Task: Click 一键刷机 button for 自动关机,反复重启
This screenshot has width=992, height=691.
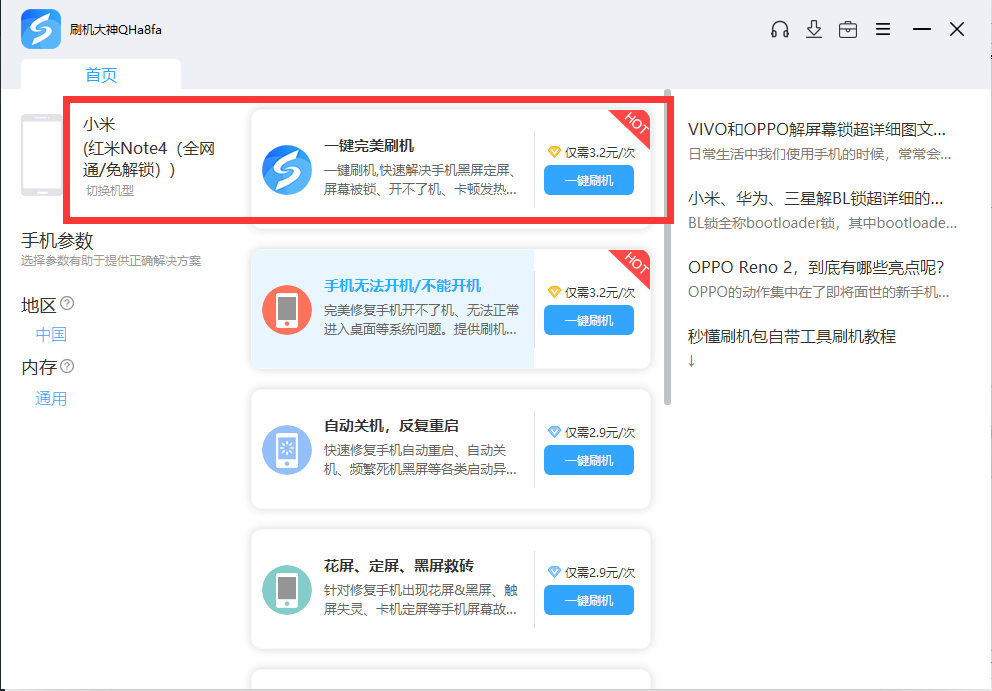Action: point(588,460)
